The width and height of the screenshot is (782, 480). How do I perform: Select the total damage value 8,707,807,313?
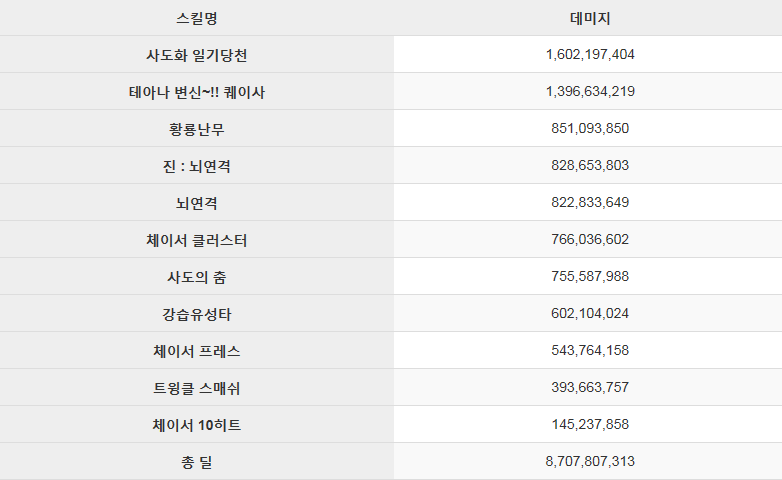[590, 461]
